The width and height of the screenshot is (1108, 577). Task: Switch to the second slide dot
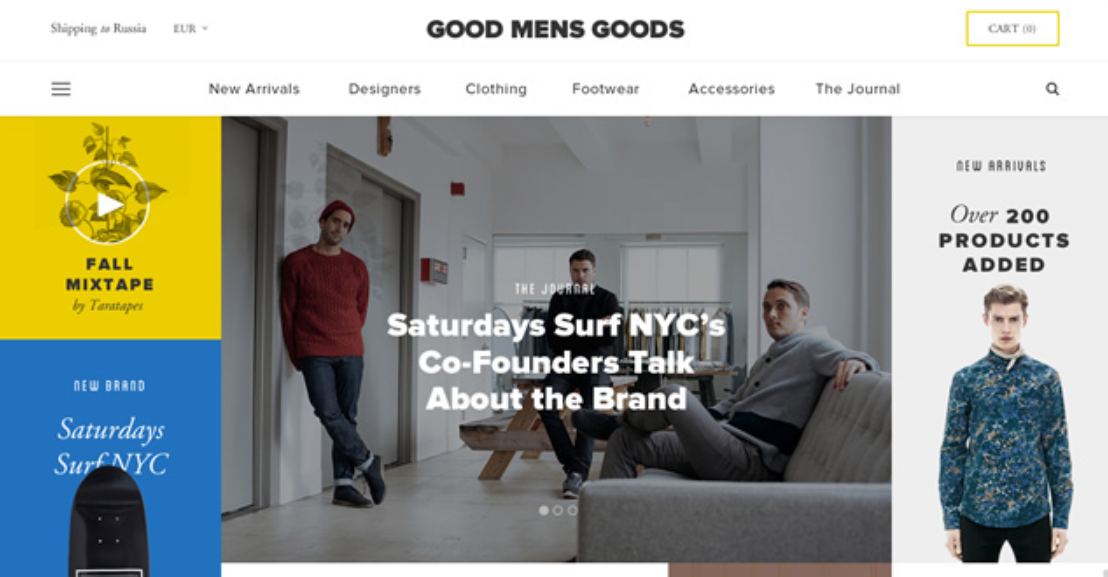[558, 510]
